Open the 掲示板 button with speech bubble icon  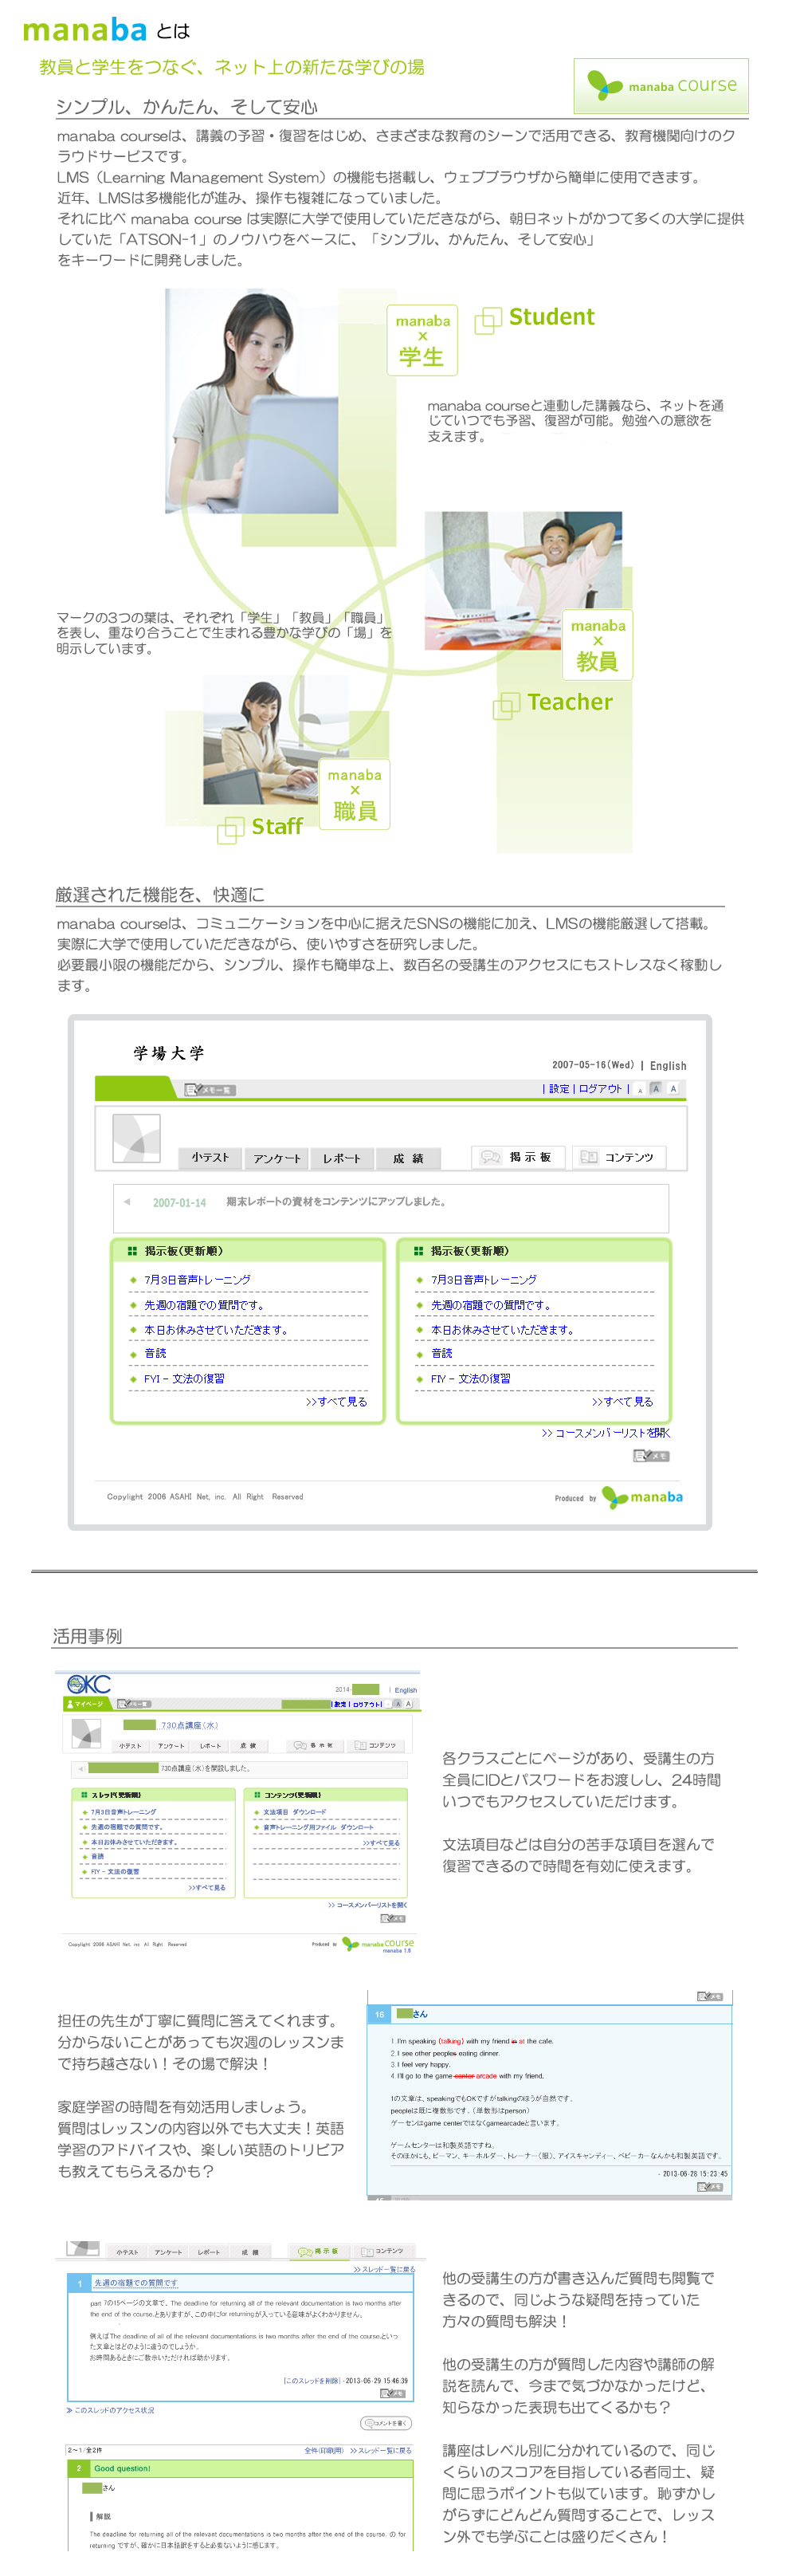click(518, 1157)
